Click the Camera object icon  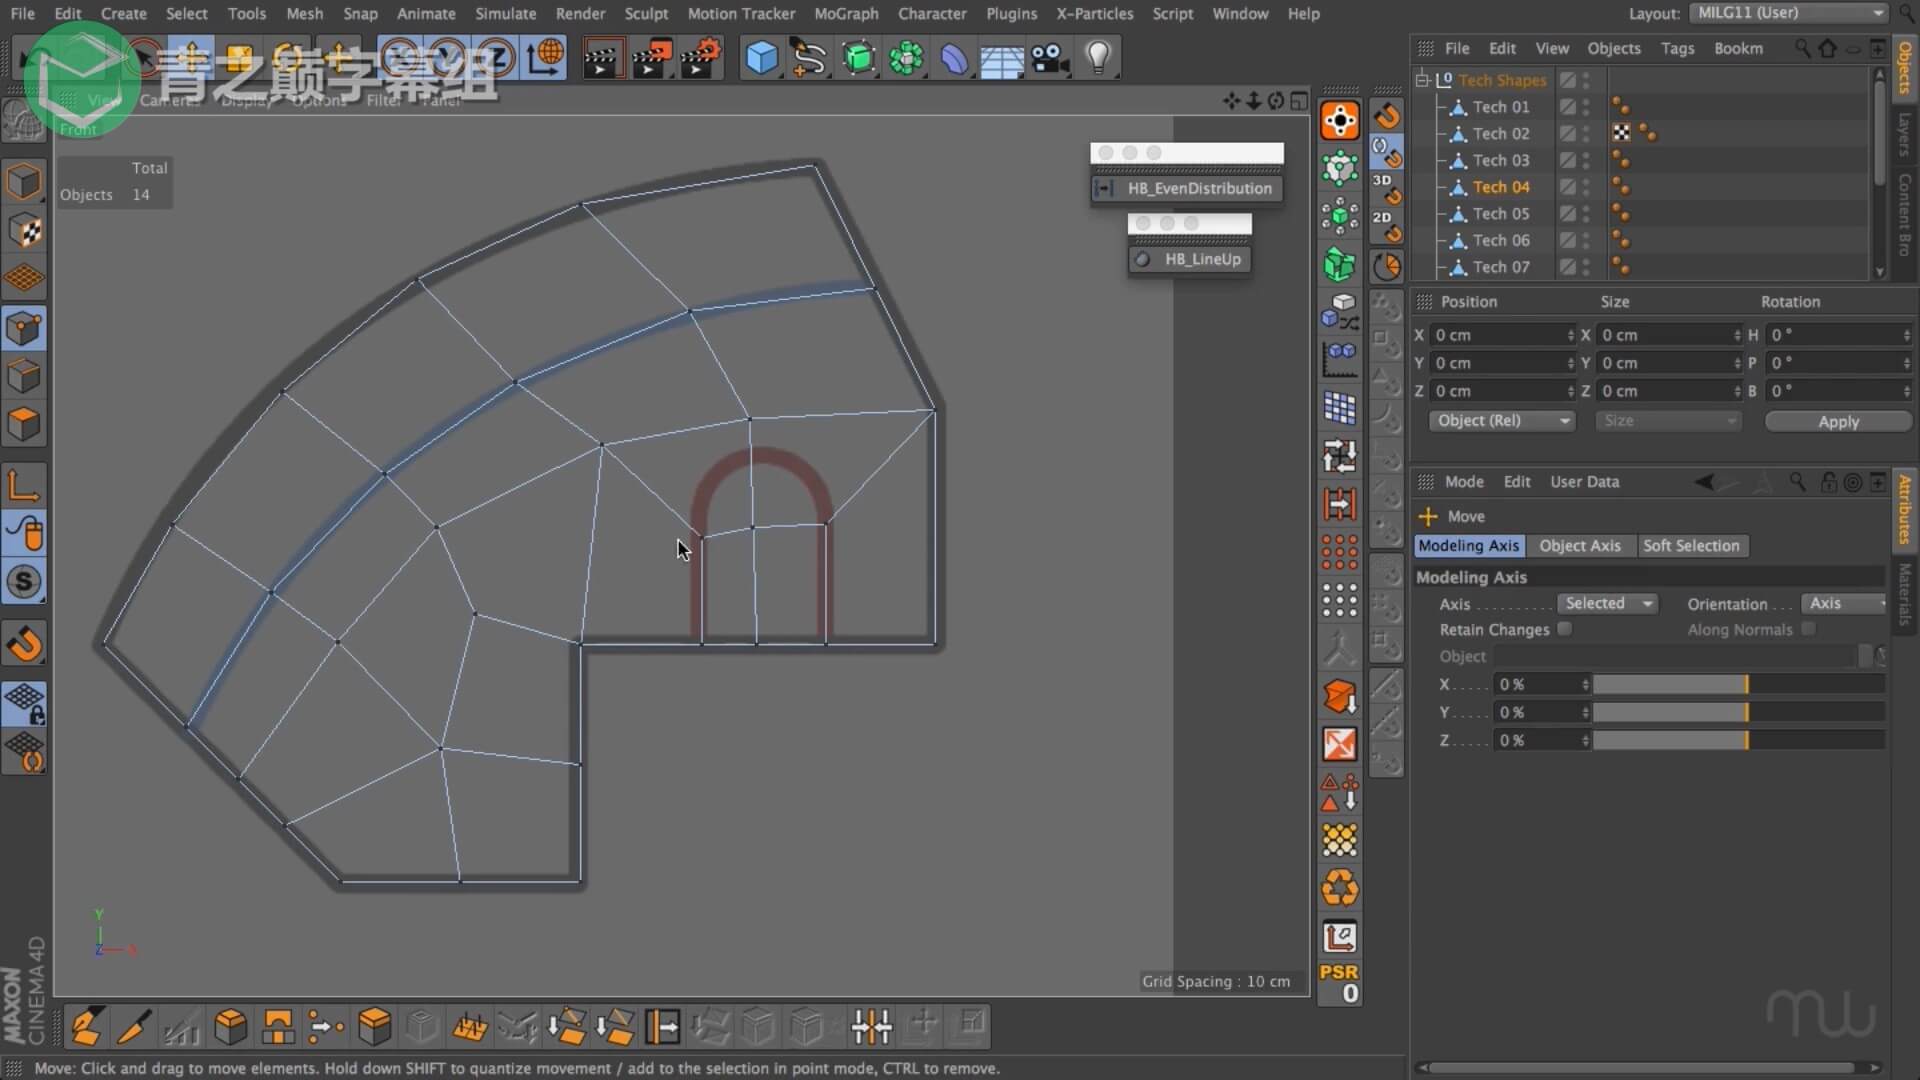coord(1050,57)
